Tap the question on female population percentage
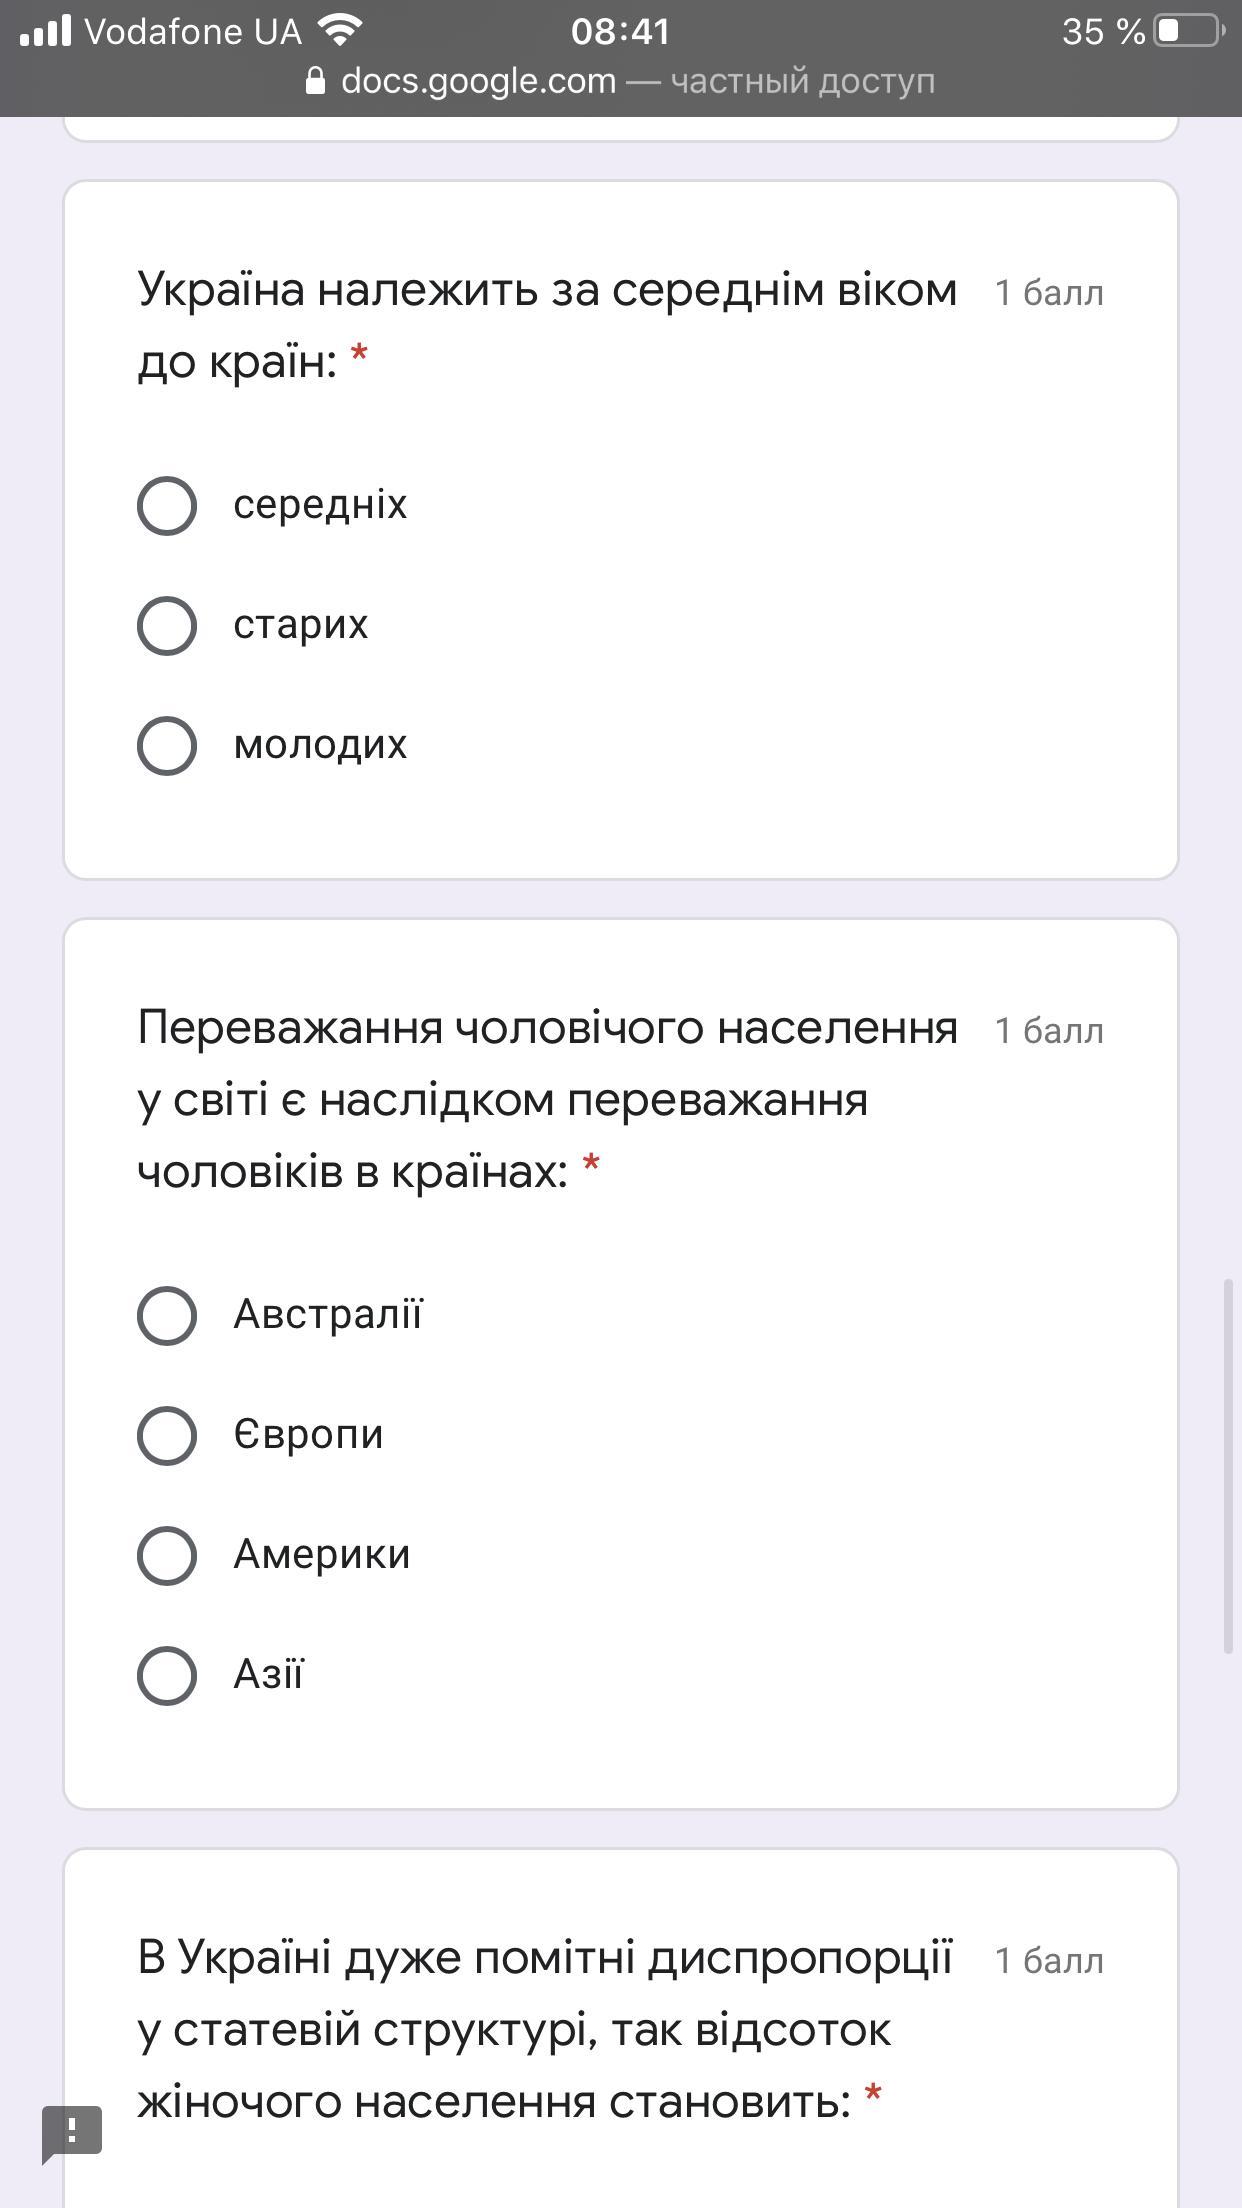 pos(546,2028)
